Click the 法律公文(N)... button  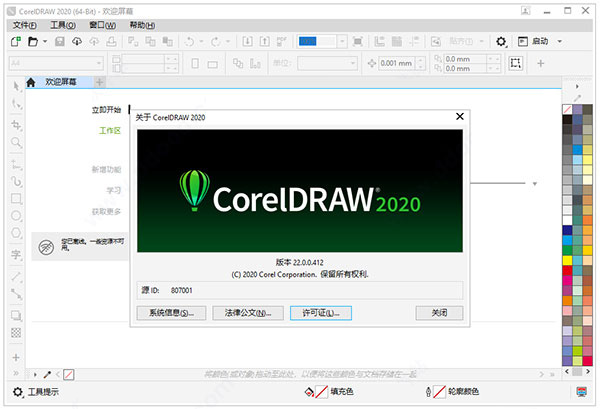pos(248,313)
